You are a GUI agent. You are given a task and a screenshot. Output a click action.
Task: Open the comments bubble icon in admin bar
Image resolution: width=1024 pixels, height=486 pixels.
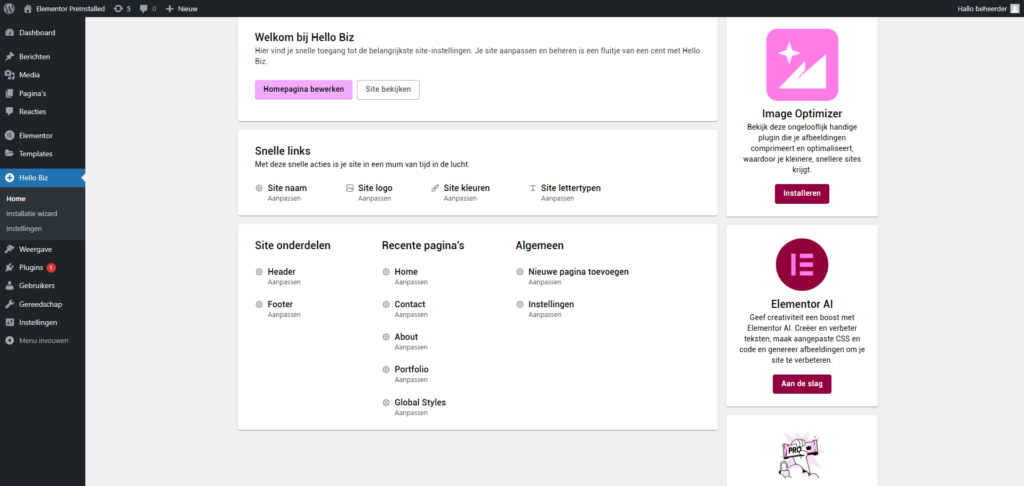coord(144,9)
